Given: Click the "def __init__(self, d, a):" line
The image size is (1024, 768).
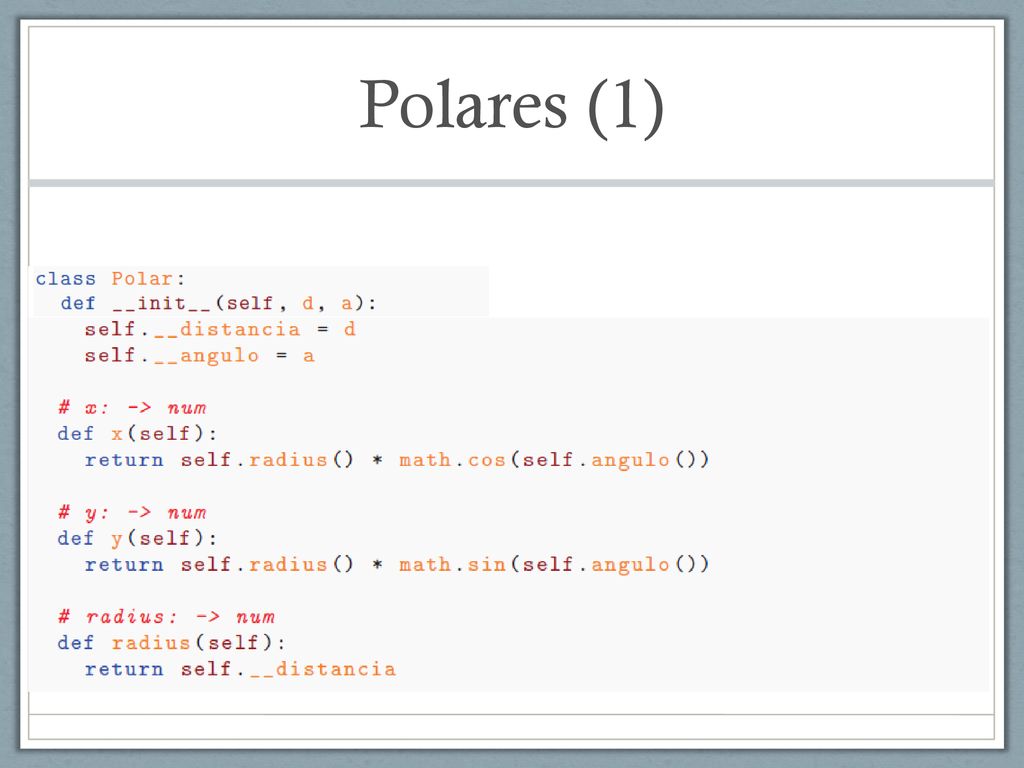Looking at the screenshot, I should point(219,304).
